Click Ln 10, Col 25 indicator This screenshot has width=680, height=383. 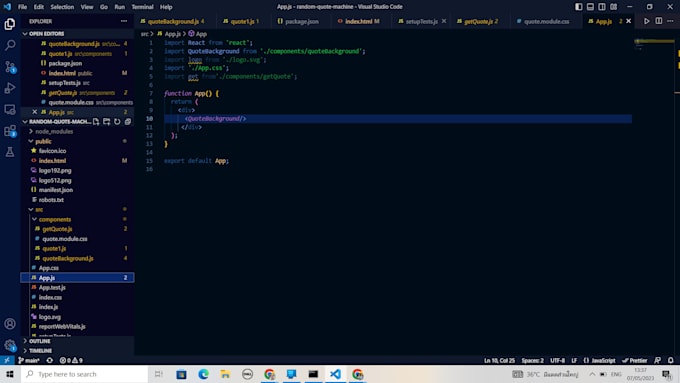click(499, 360)
